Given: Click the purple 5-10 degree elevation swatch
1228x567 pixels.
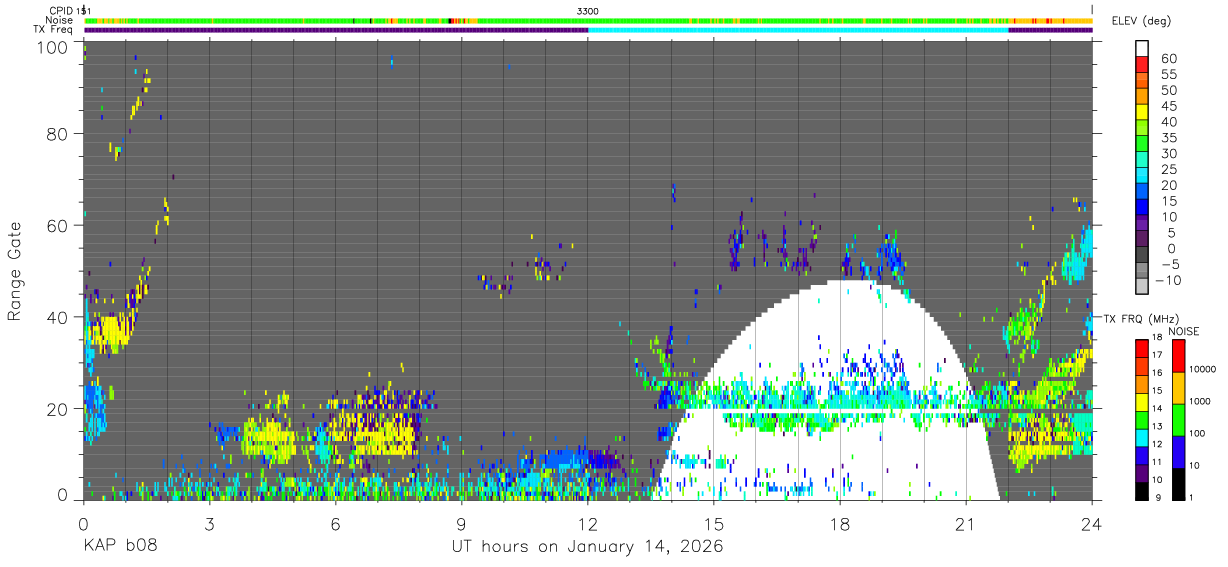Looking at the screenshot, I should click(1144, 225).
